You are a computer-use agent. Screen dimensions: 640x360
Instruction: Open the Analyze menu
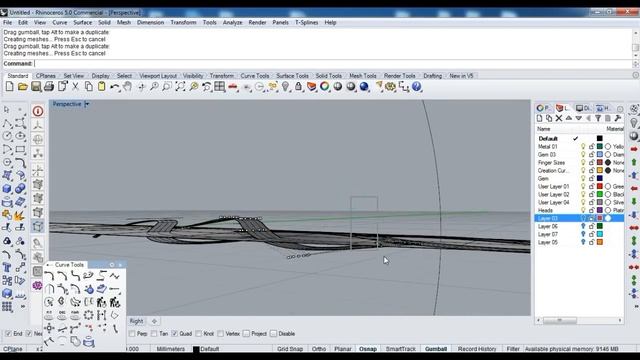coord(232,22)
